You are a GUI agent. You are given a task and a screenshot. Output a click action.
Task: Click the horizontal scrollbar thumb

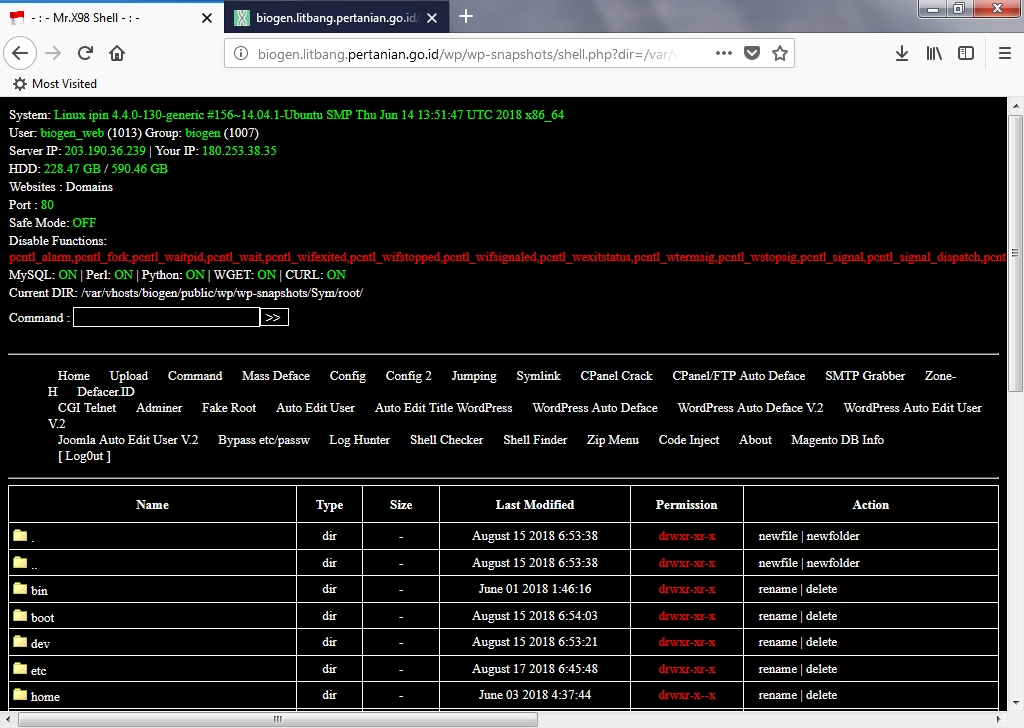tap(278, 719)
